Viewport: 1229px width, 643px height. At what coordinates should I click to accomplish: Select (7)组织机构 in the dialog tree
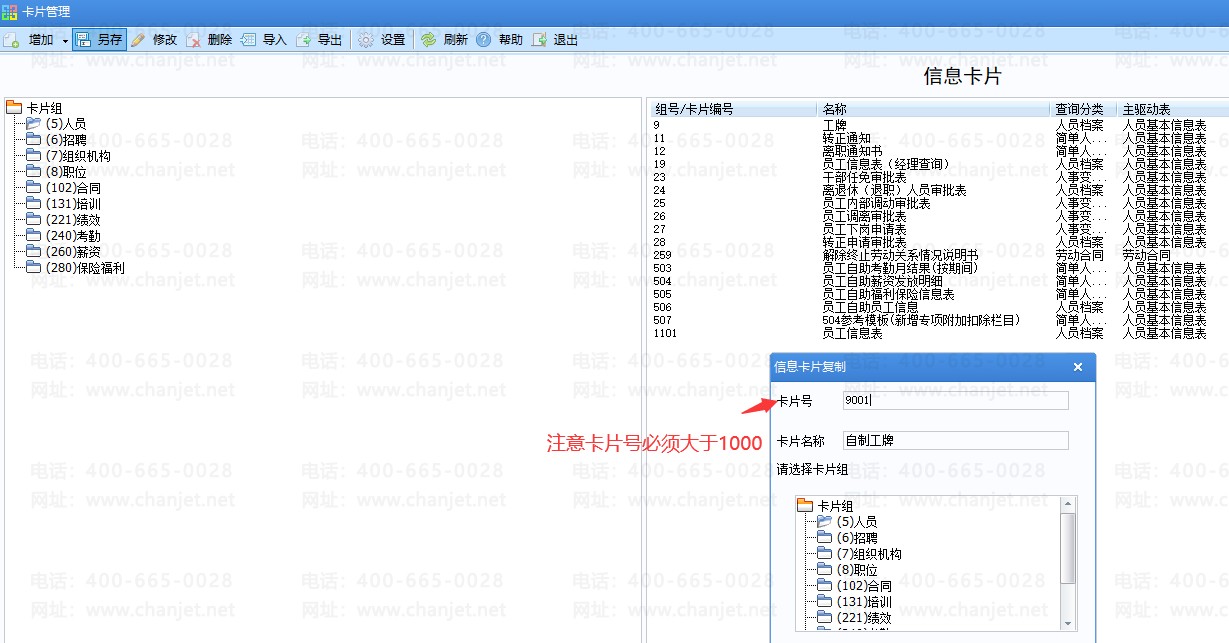(x=868, y=554)
